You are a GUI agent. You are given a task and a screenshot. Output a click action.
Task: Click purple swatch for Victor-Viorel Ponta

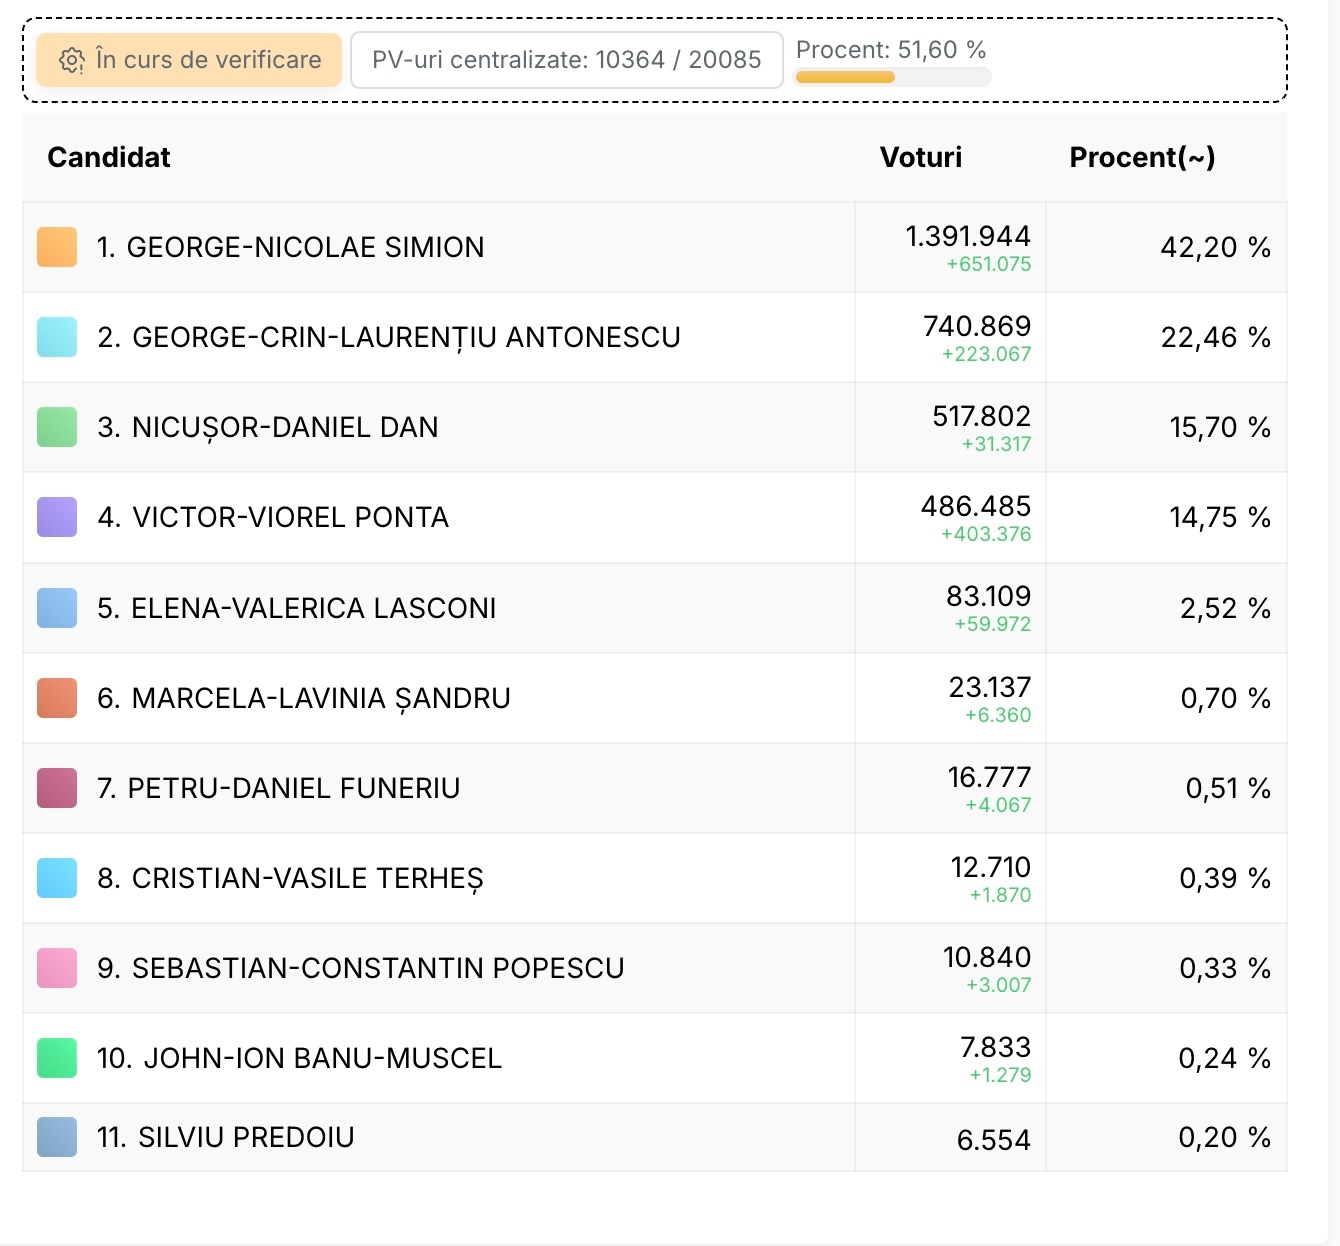coord(57,517)
